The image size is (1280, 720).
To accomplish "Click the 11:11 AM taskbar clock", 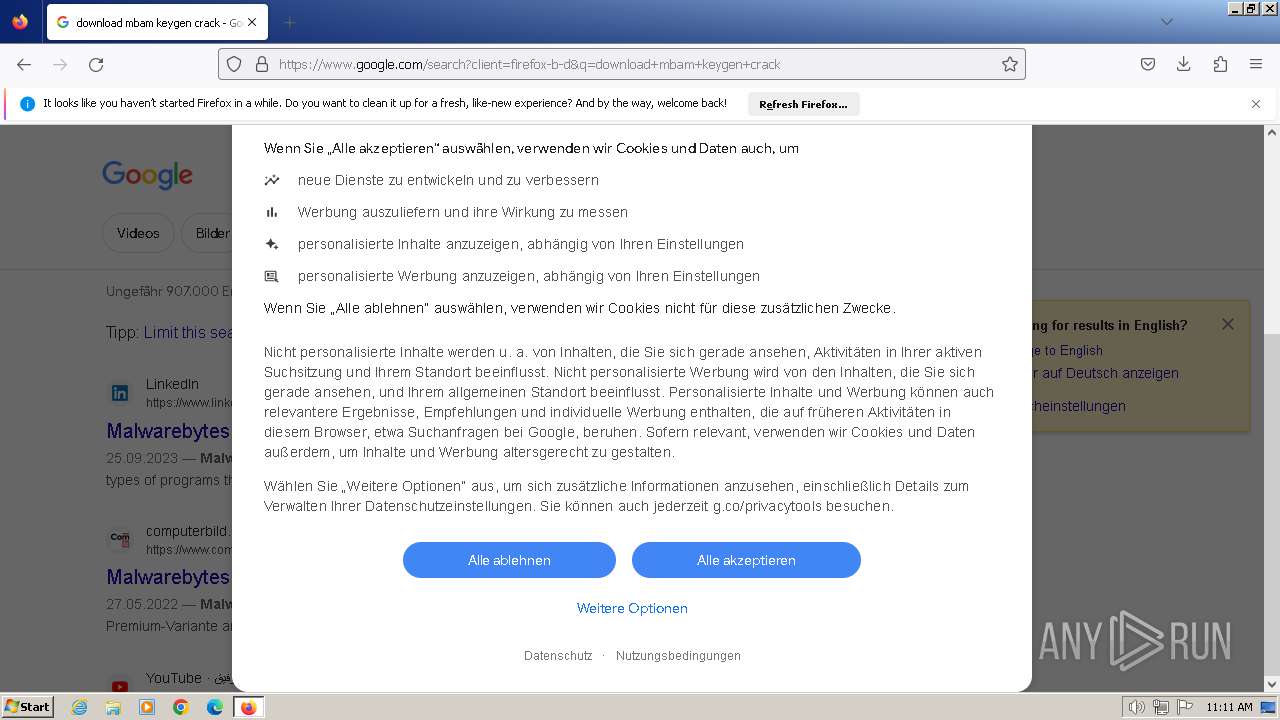I will pyautogui.click(x=1230, y=707).
